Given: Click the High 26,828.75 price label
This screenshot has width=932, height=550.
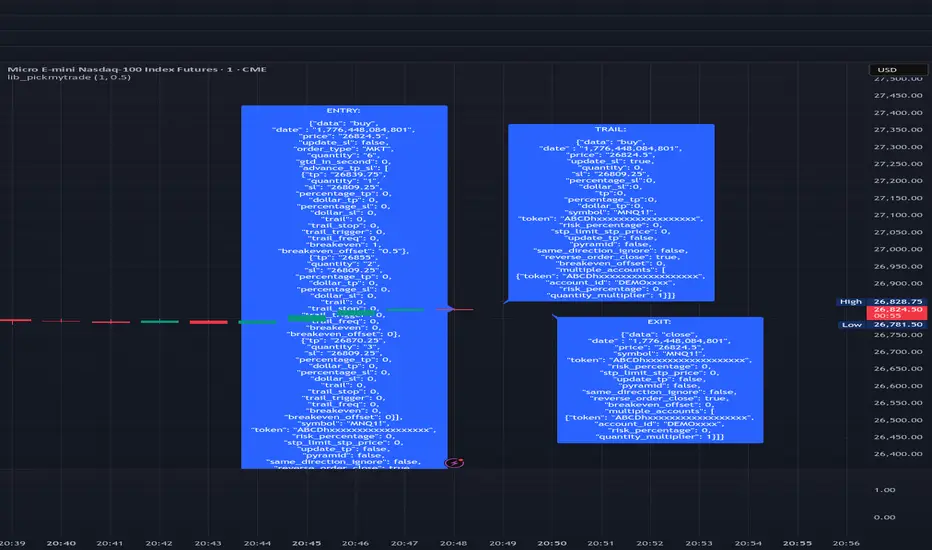Looking at the screenshot, I should (881, 301).
